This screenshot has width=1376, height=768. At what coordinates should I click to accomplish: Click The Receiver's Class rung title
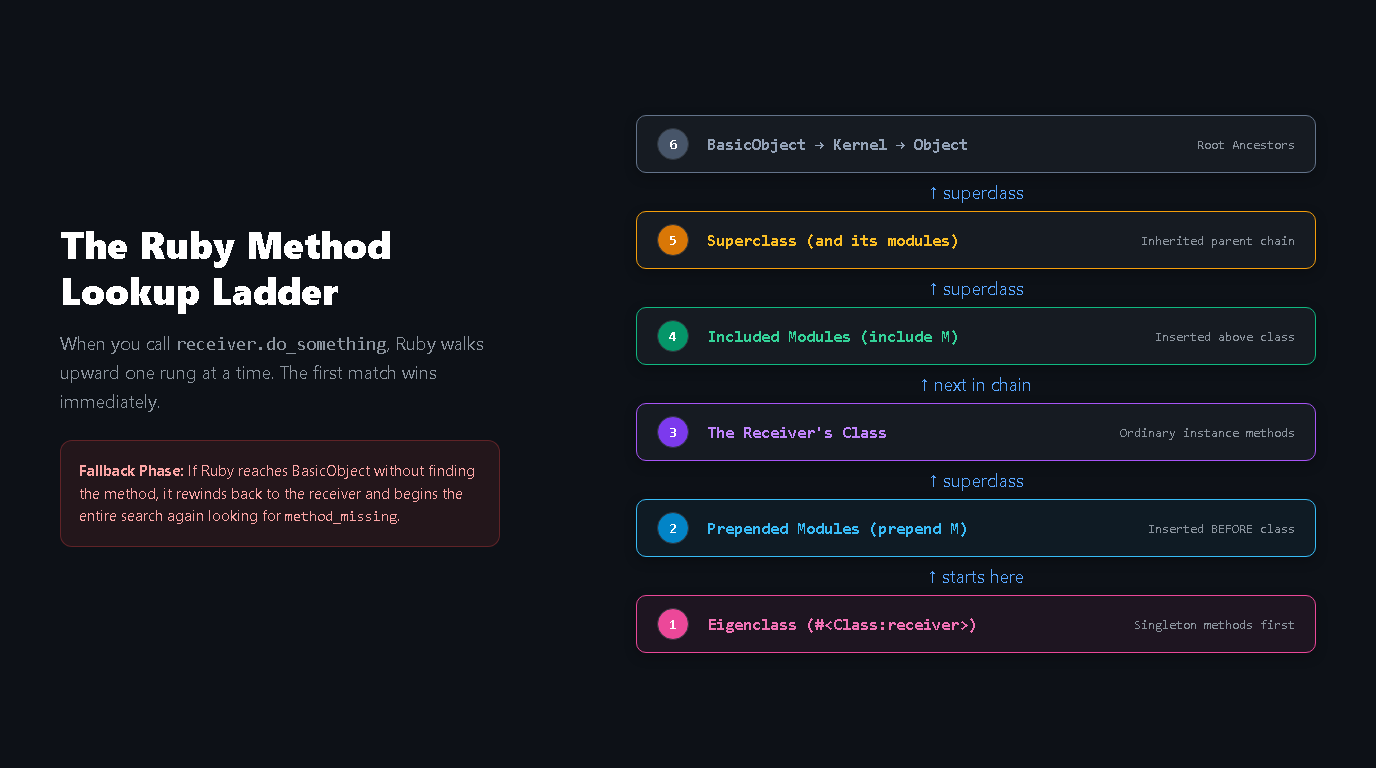coord(797,433)
